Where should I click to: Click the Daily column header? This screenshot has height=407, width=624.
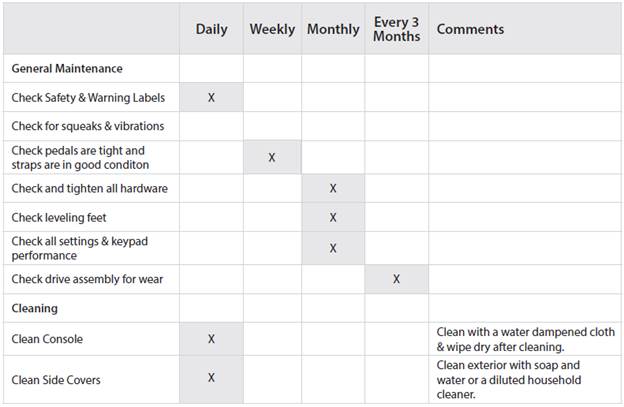point(211,29)
